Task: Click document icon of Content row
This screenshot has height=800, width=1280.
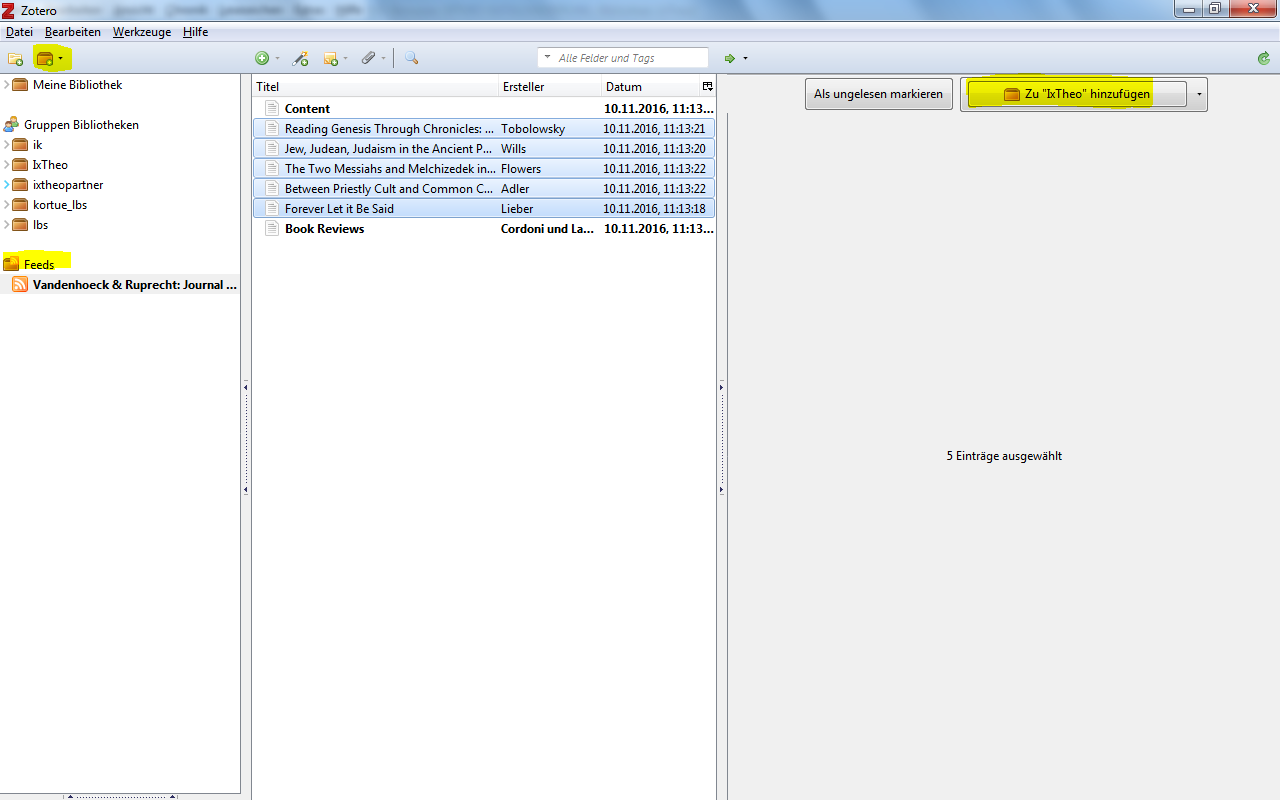Action: [271, 108]
